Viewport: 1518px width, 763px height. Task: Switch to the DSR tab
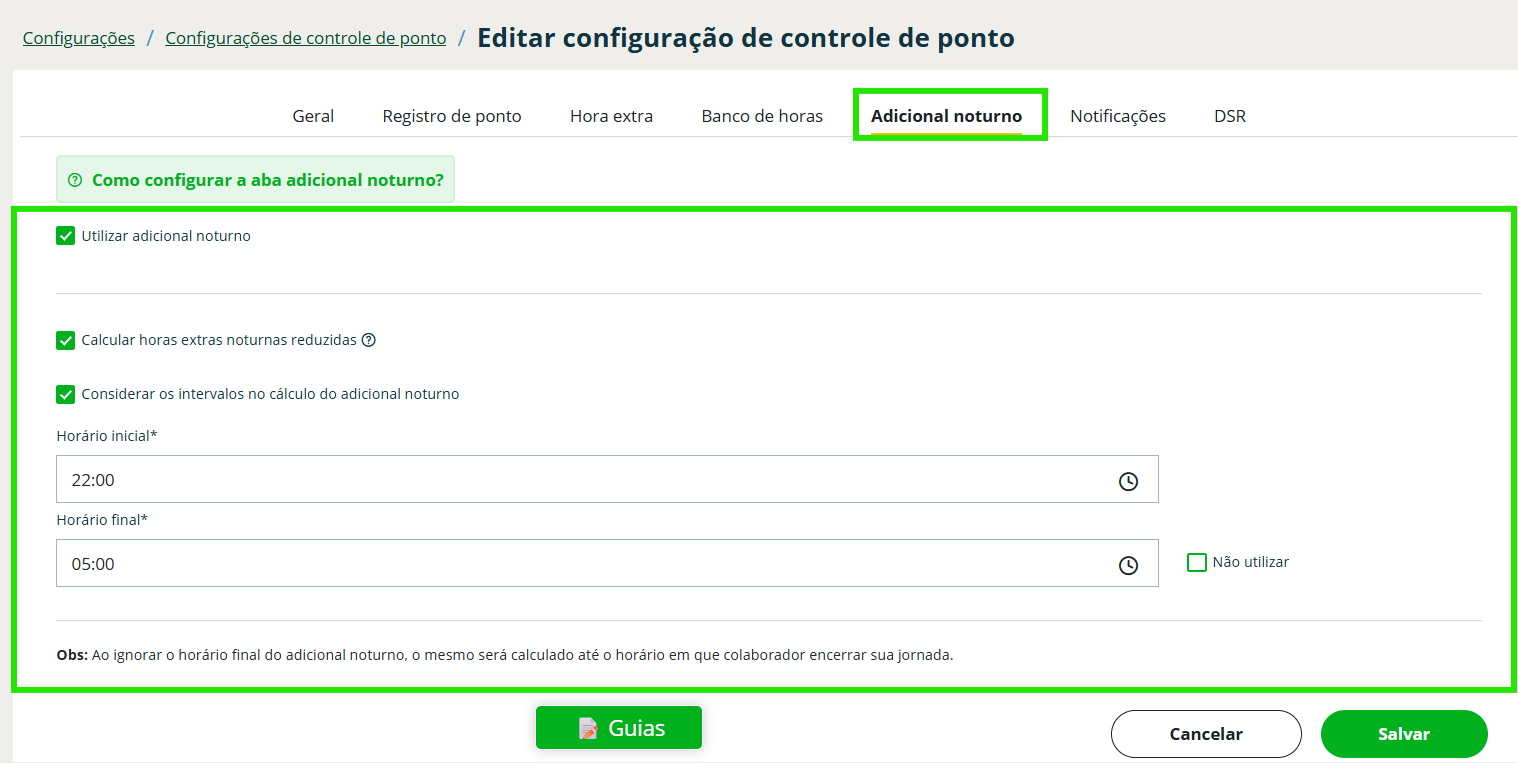[1230, 116]
